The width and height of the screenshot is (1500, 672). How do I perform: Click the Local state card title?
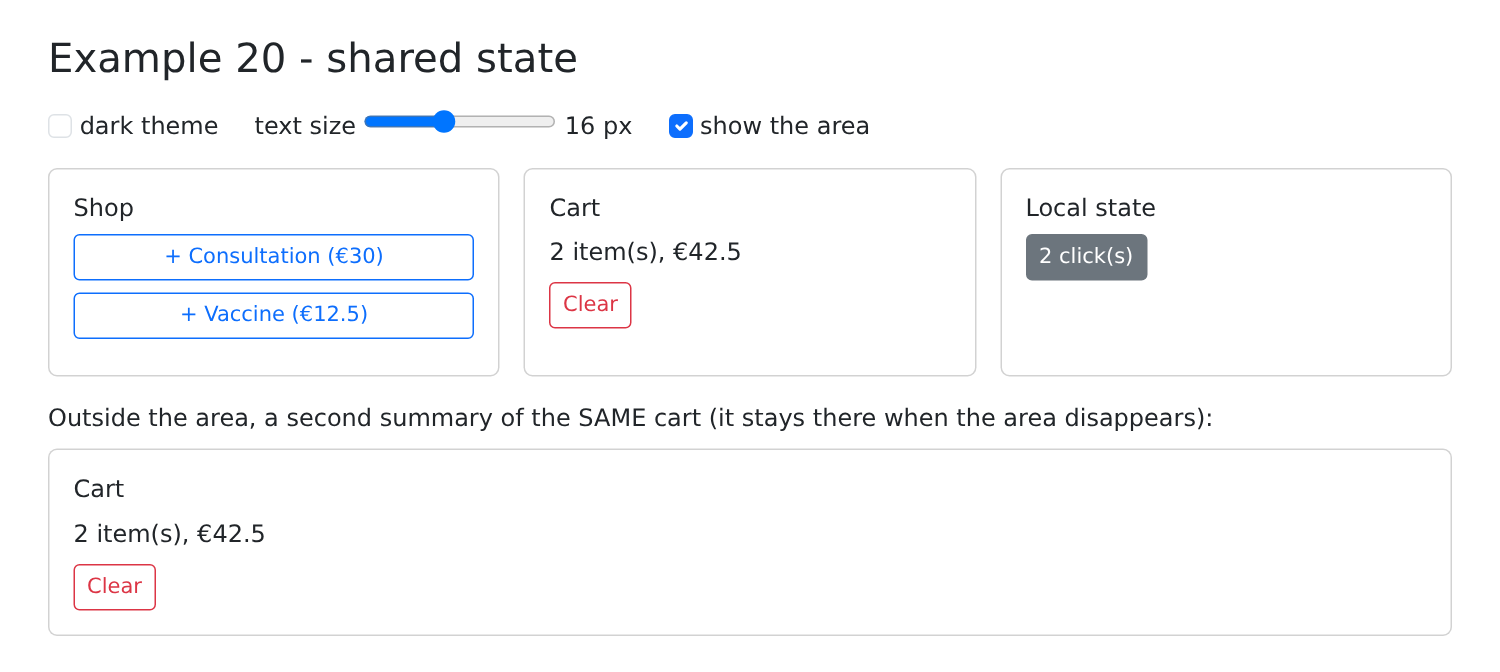click(1091, 208)
